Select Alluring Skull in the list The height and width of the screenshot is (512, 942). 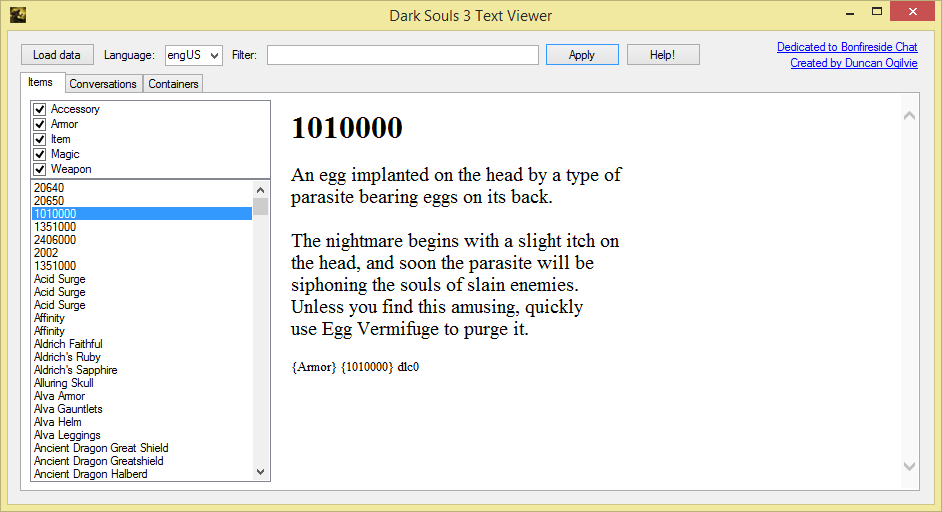click(142, 383)
